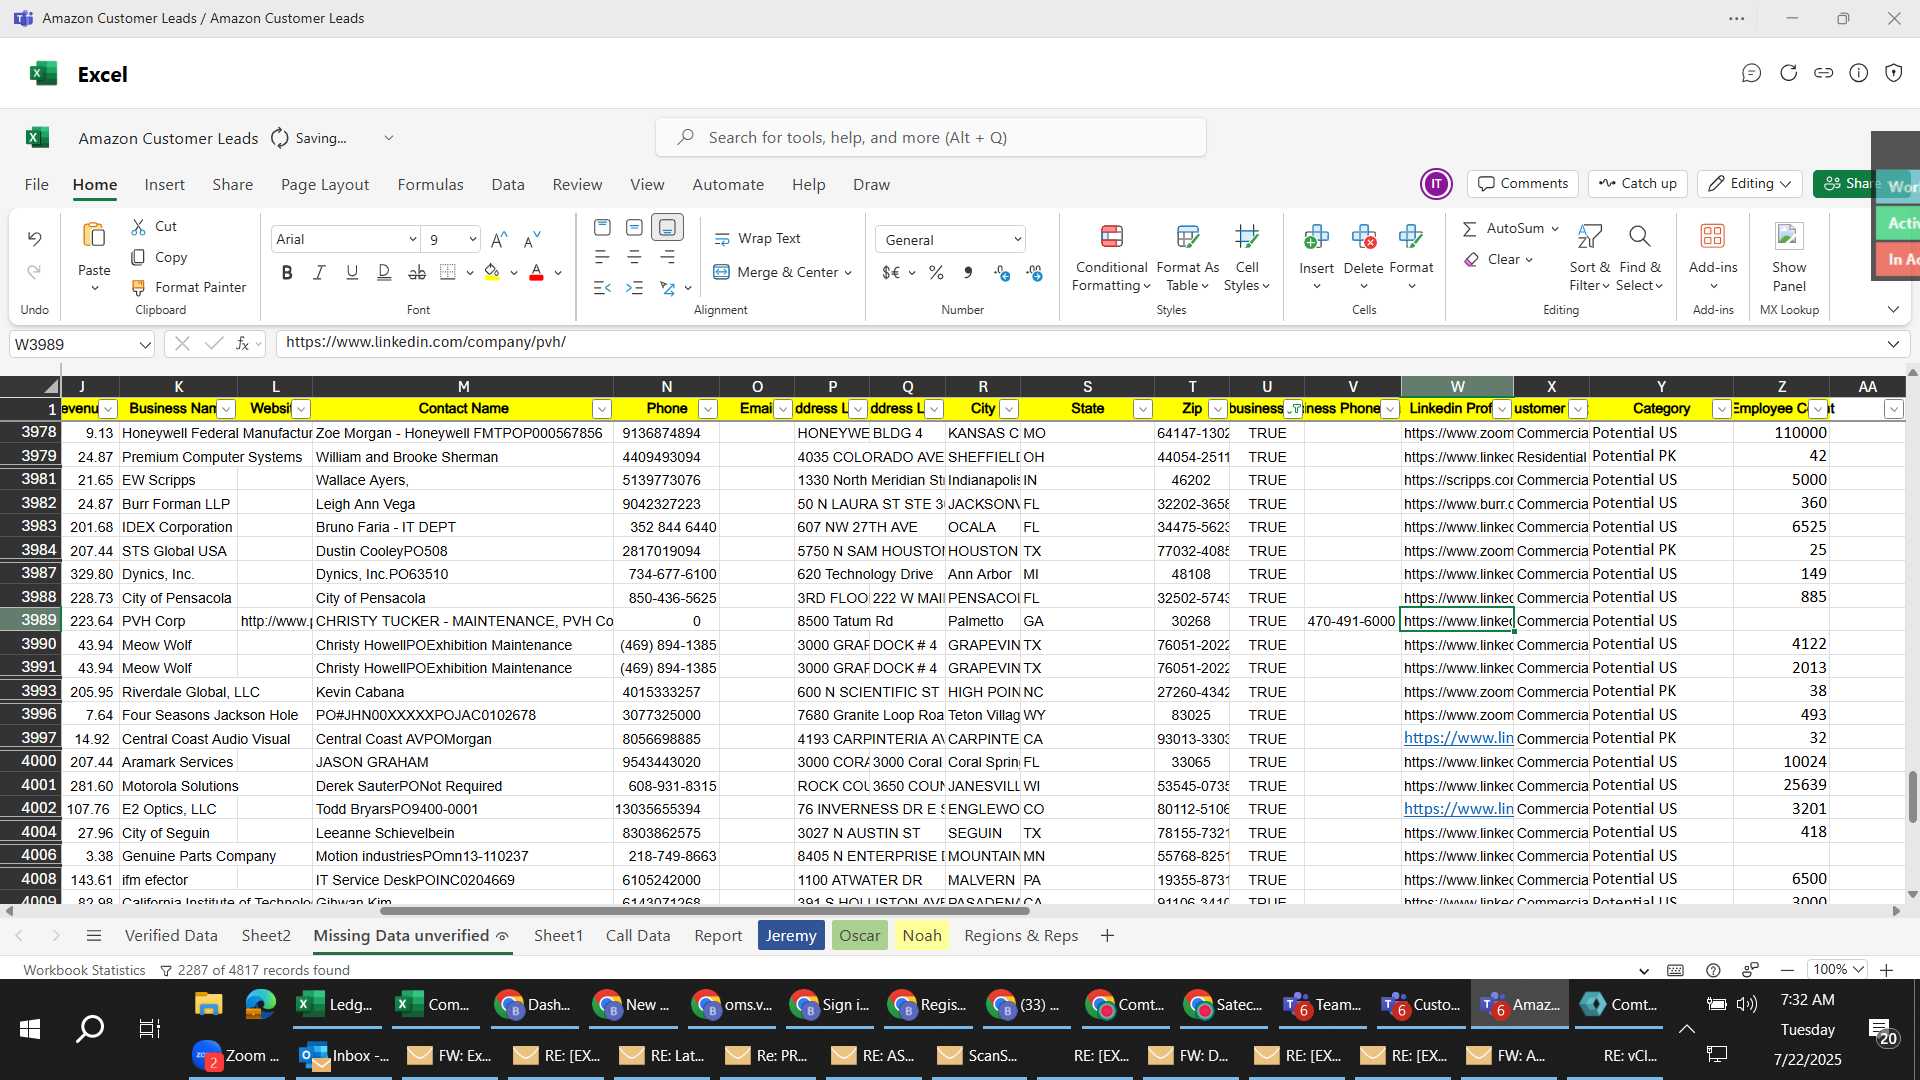The height and width of the screenshot is (1080, 1920).
Task: Toggle Wrap Text
Action: tap(757, 239)
